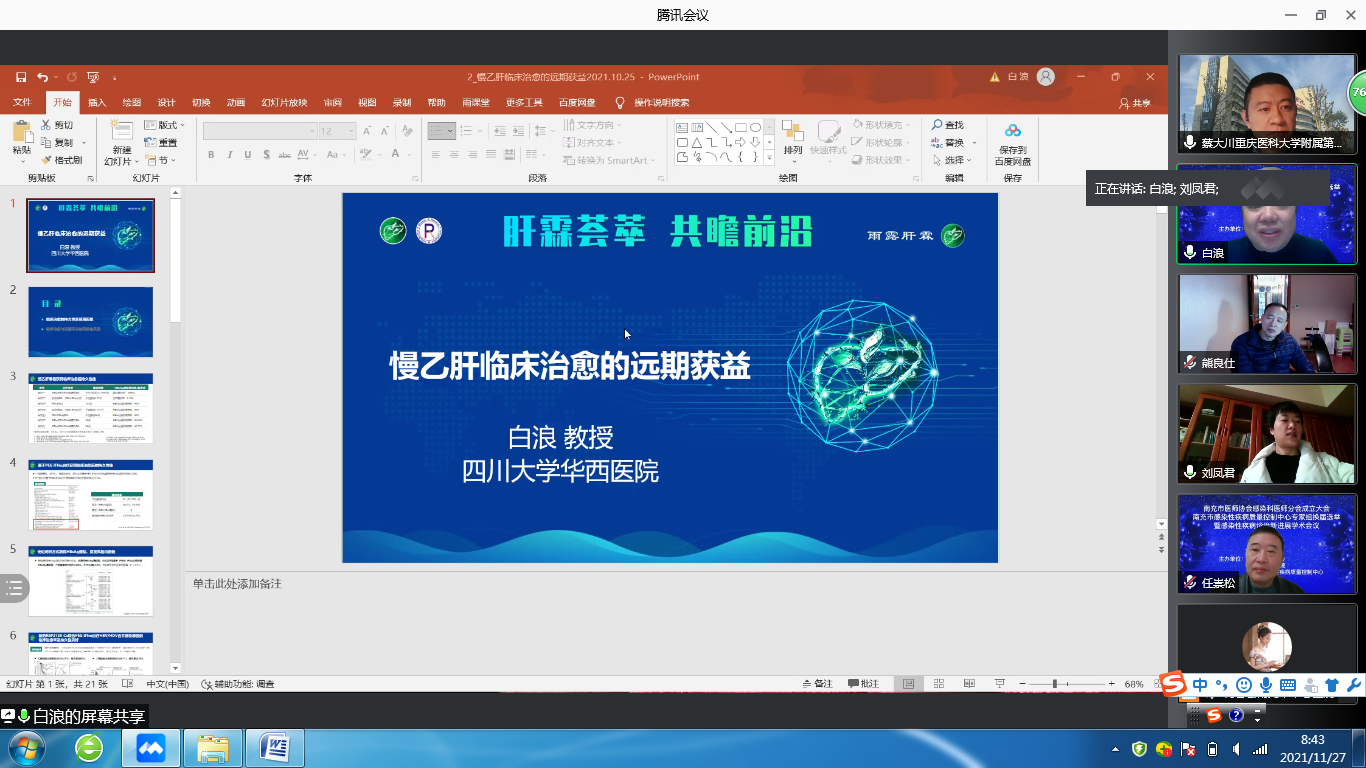Start slideshow from beginning via quick access icon
Image resolution: width=1366 pixels, height=768 pixels.
coord(93,77)
